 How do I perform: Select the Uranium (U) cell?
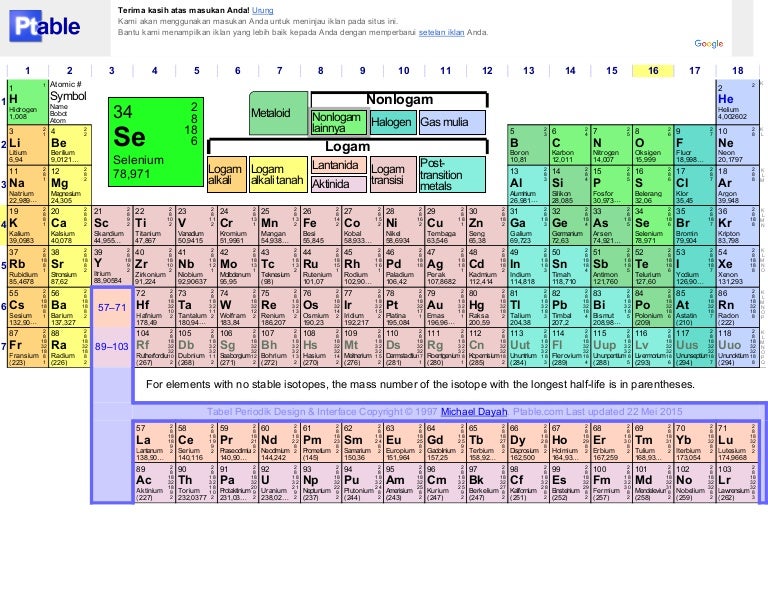click(279, 483)
